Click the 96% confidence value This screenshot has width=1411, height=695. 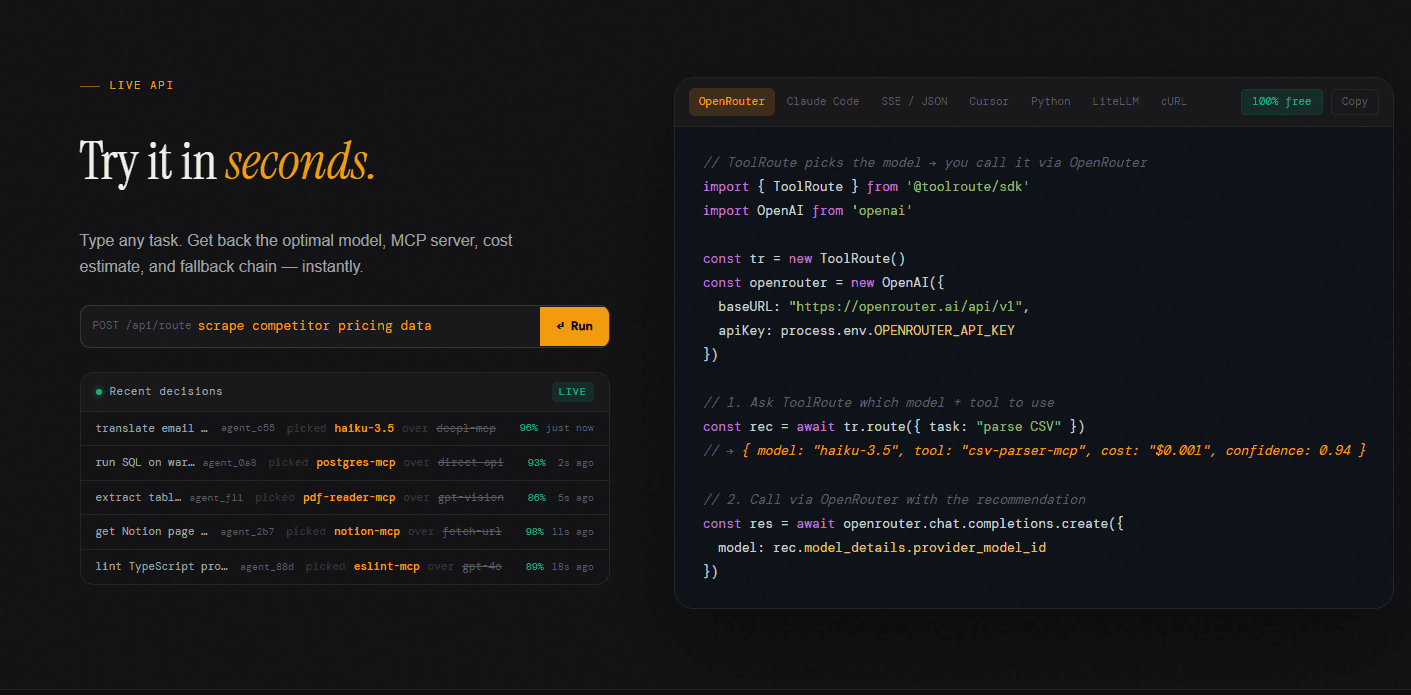[529, 428]
